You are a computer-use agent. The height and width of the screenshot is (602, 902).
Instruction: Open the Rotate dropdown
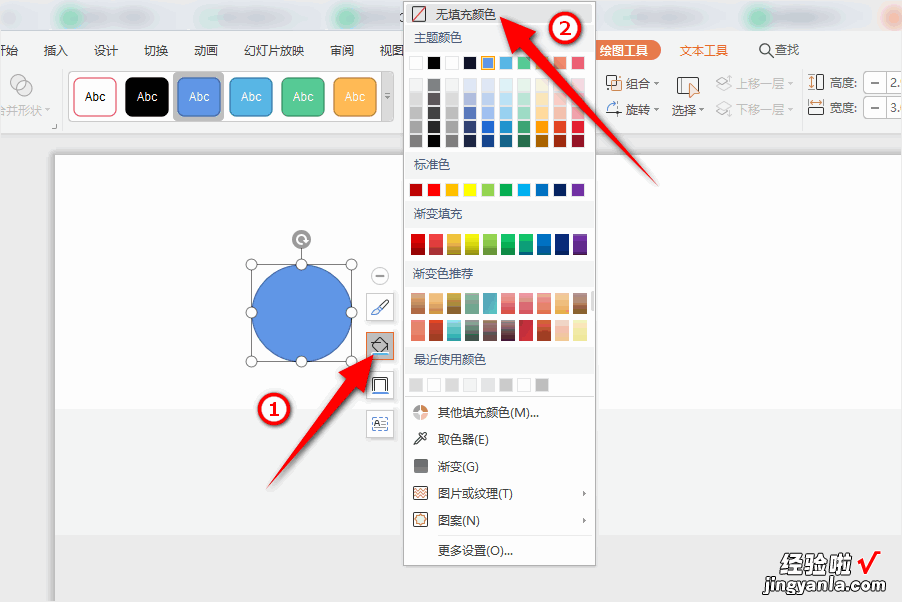[x=632, y=109]
